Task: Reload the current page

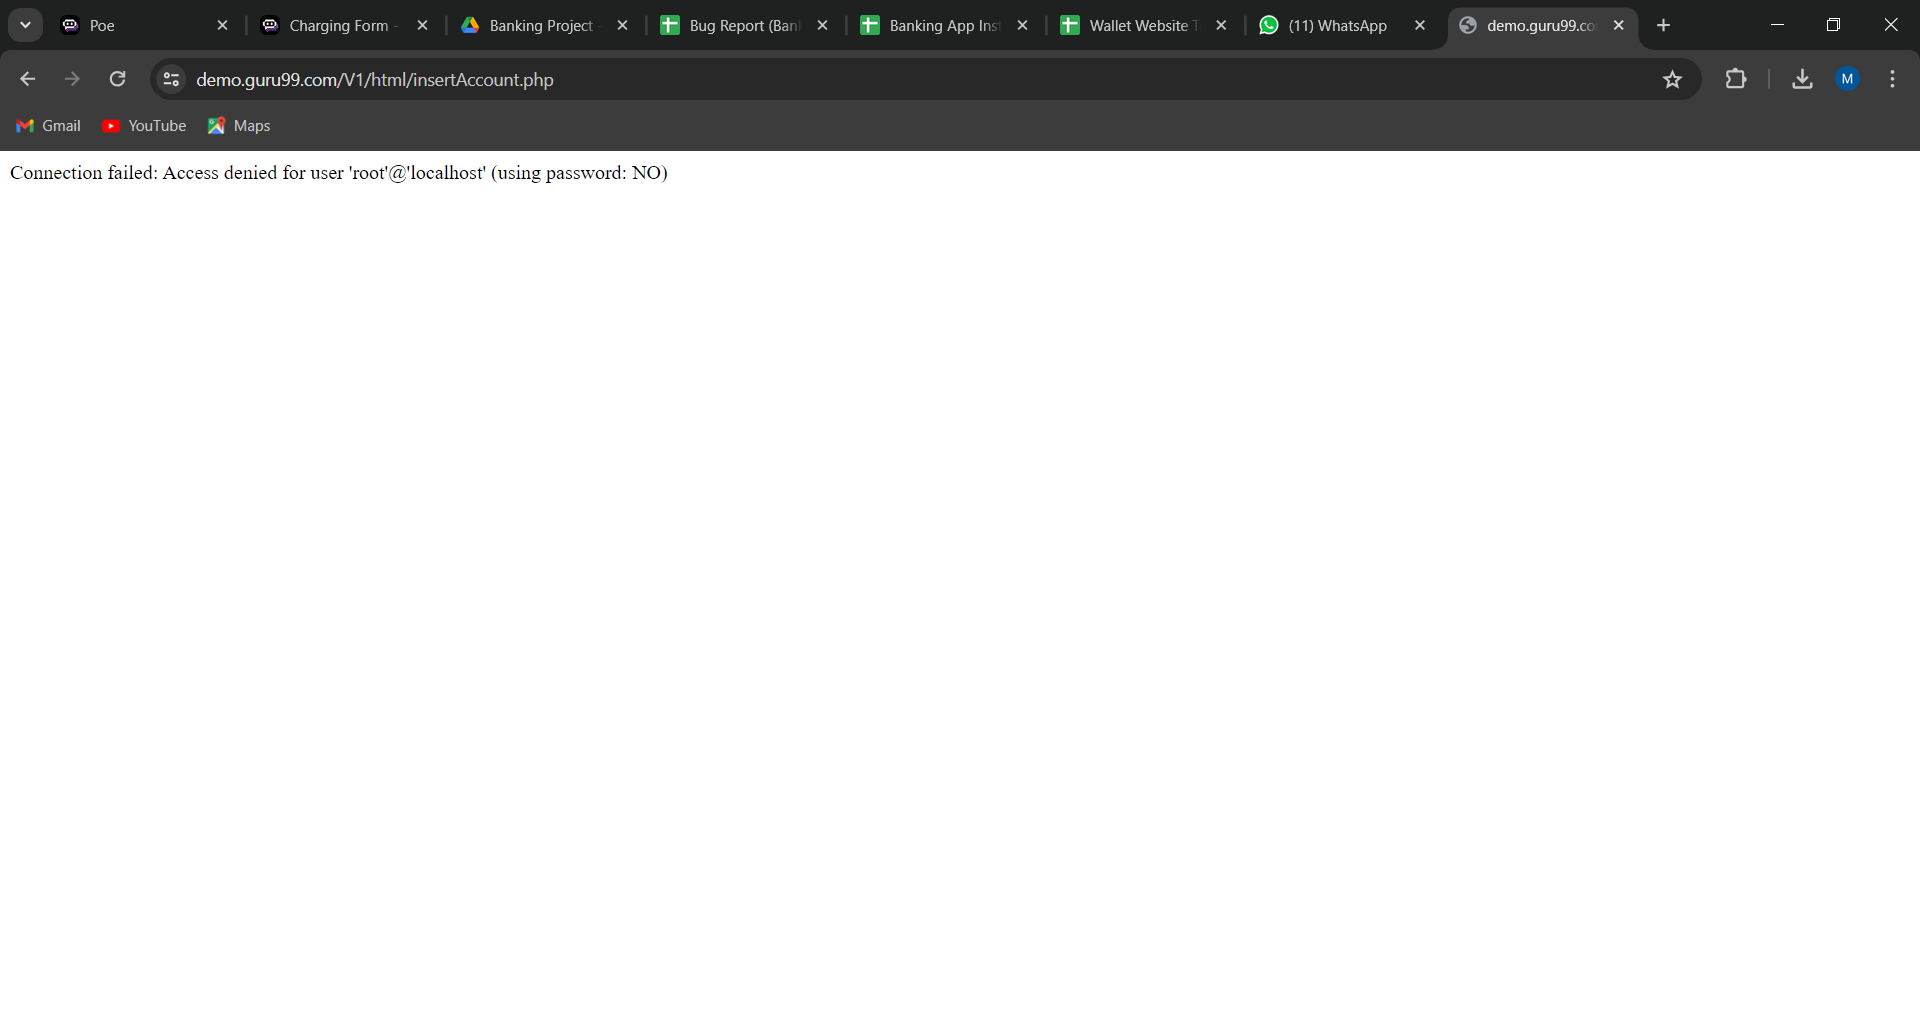Action: coord(117,79)
